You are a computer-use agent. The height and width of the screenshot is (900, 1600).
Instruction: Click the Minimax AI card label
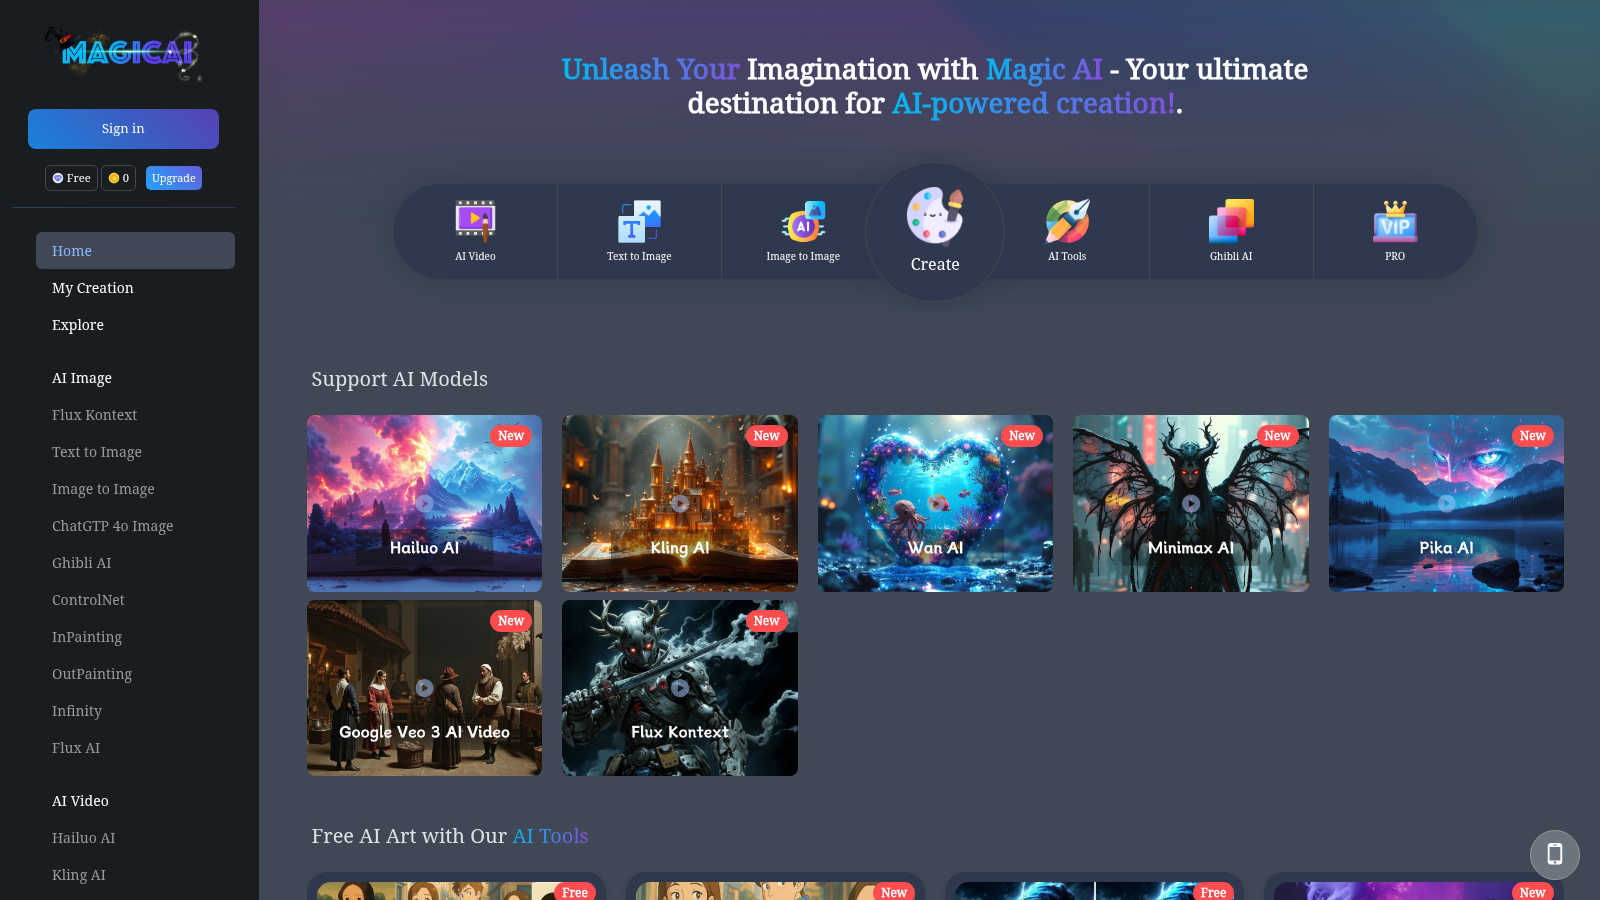[x=1191, y=548]
